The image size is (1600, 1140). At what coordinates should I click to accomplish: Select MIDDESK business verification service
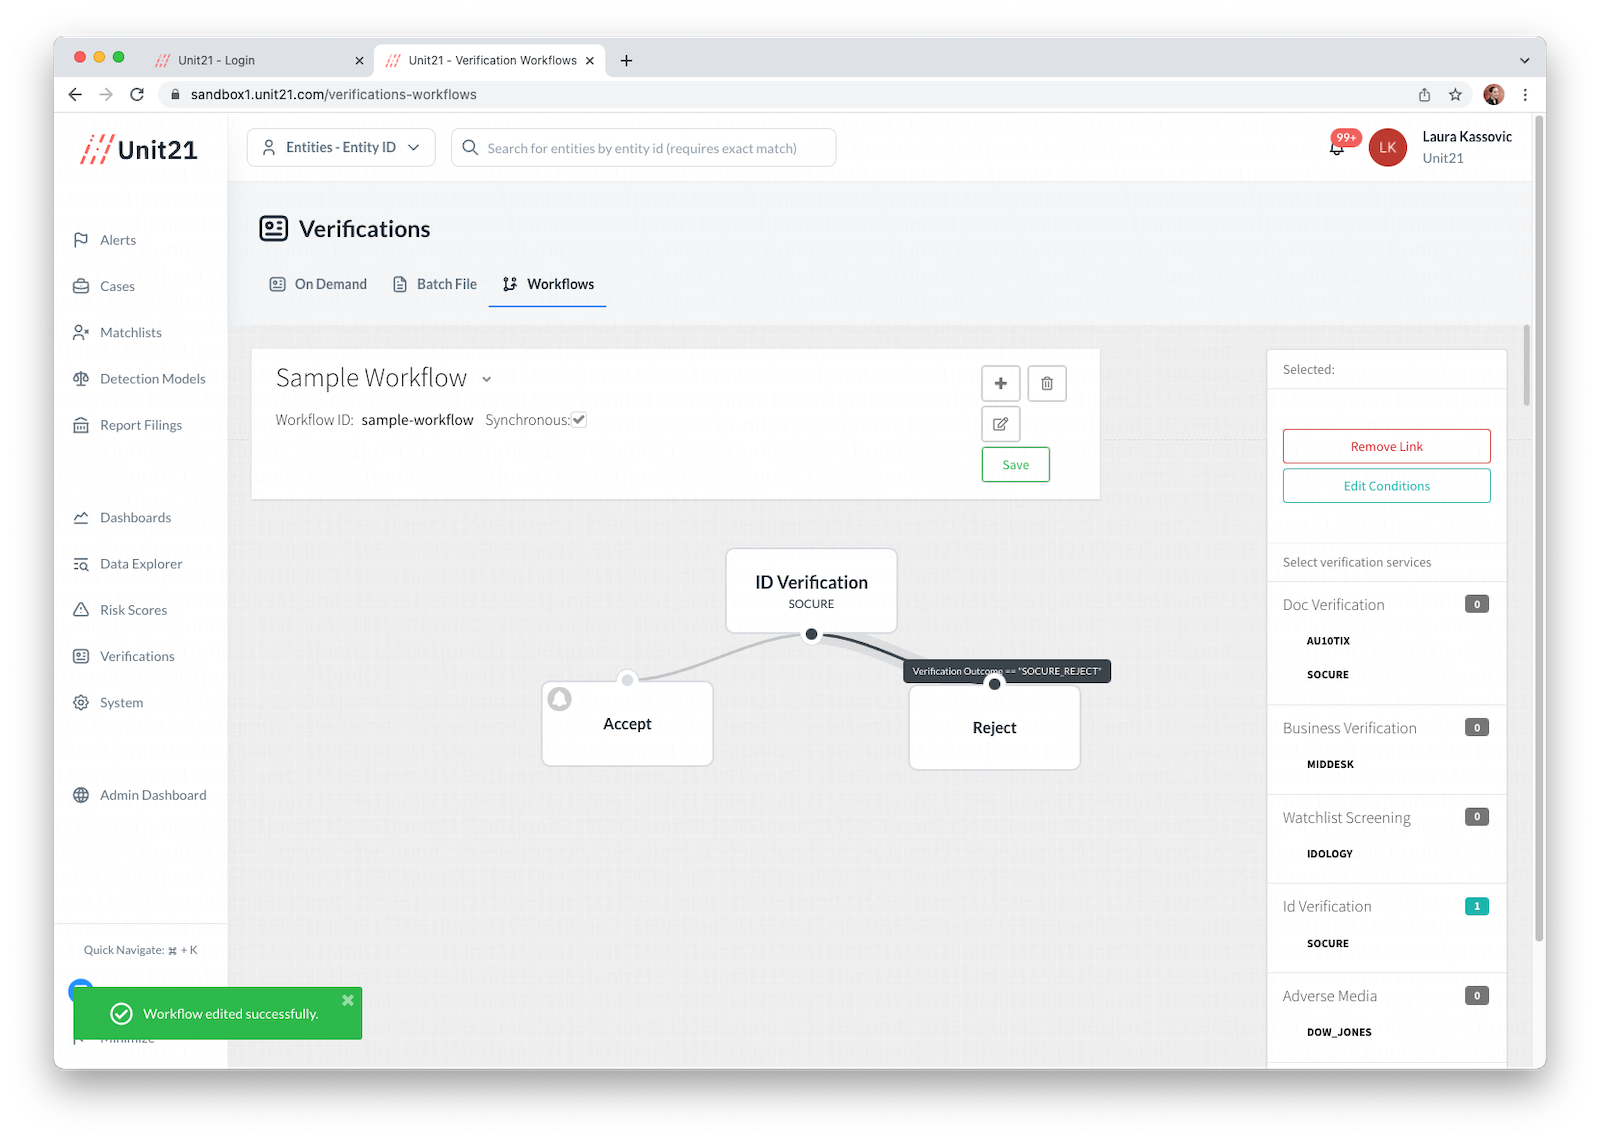[1330, 764]
